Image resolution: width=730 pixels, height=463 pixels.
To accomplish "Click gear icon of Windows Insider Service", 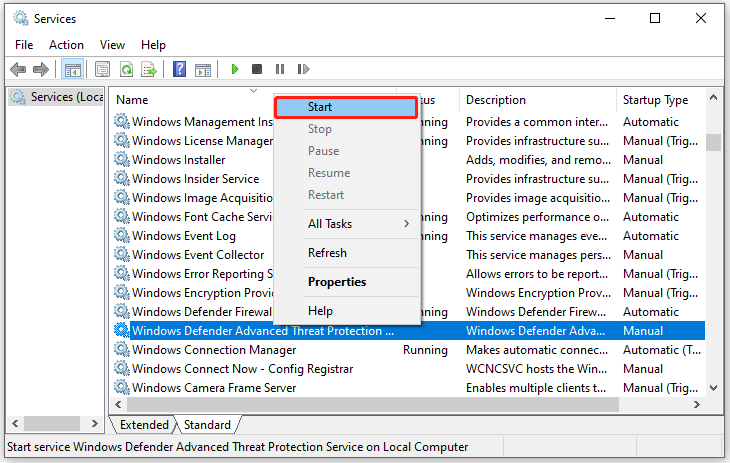I will 122,178.
